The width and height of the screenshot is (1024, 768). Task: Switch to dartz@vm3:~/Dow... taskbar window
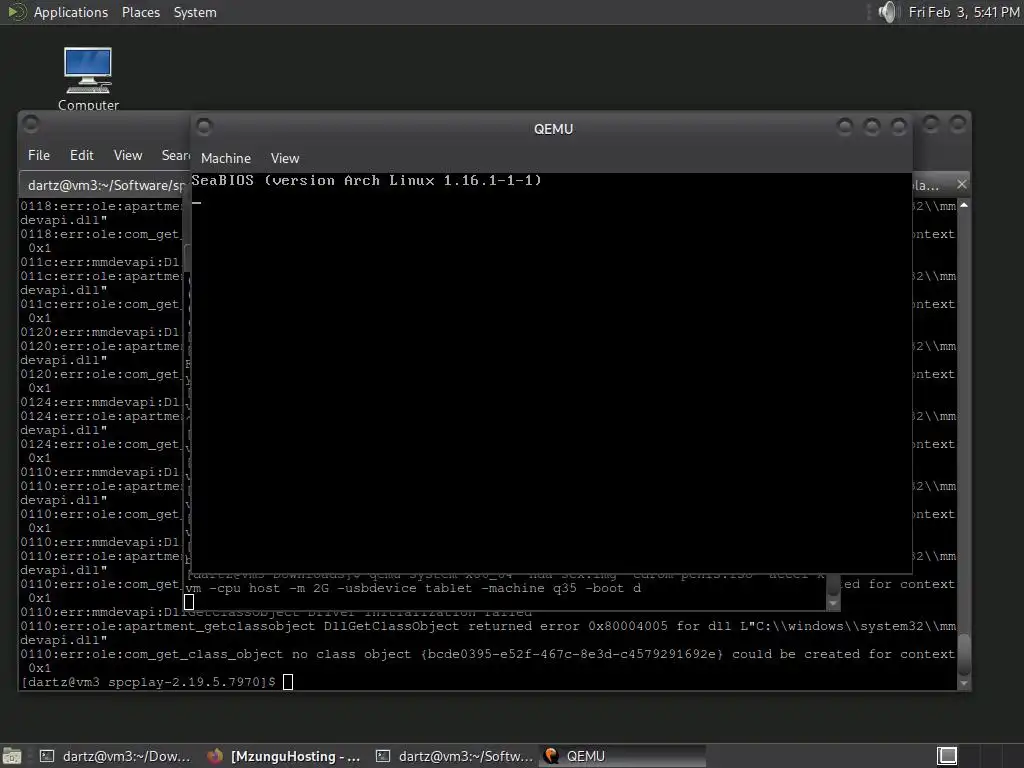tap(115, 756)
